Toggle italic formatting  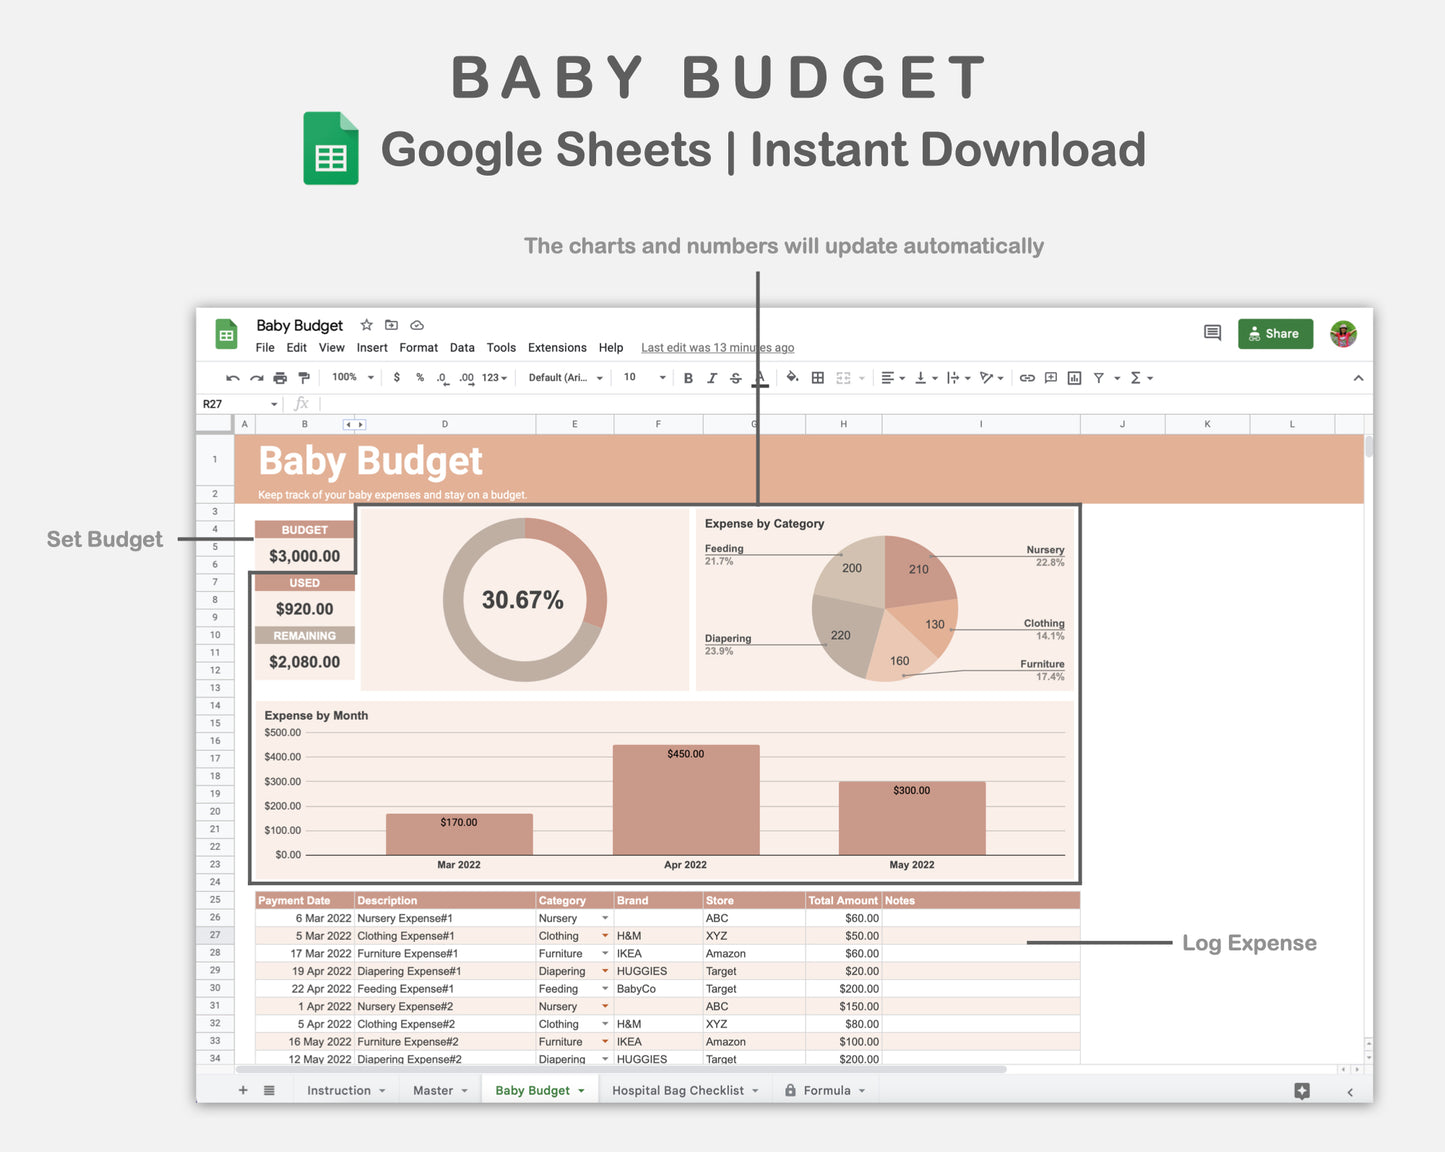[x=712, y=377]
